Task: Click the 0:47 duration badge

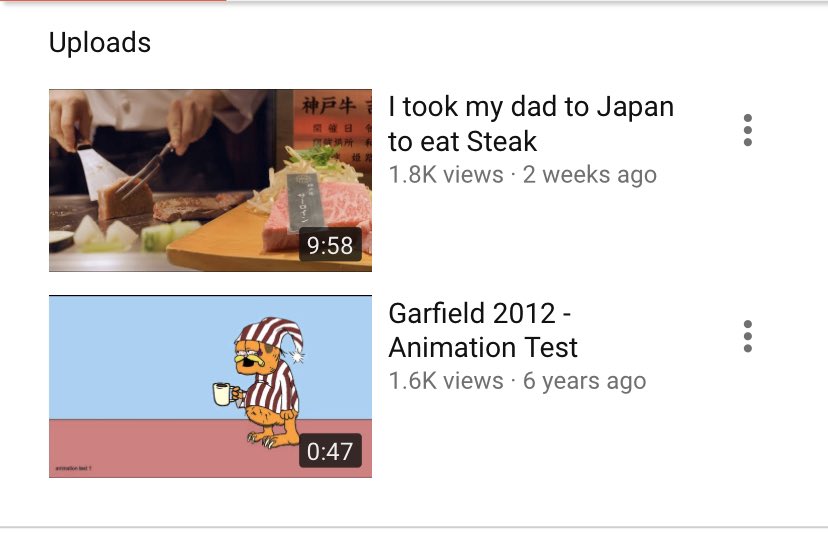Action: [330, 451]
